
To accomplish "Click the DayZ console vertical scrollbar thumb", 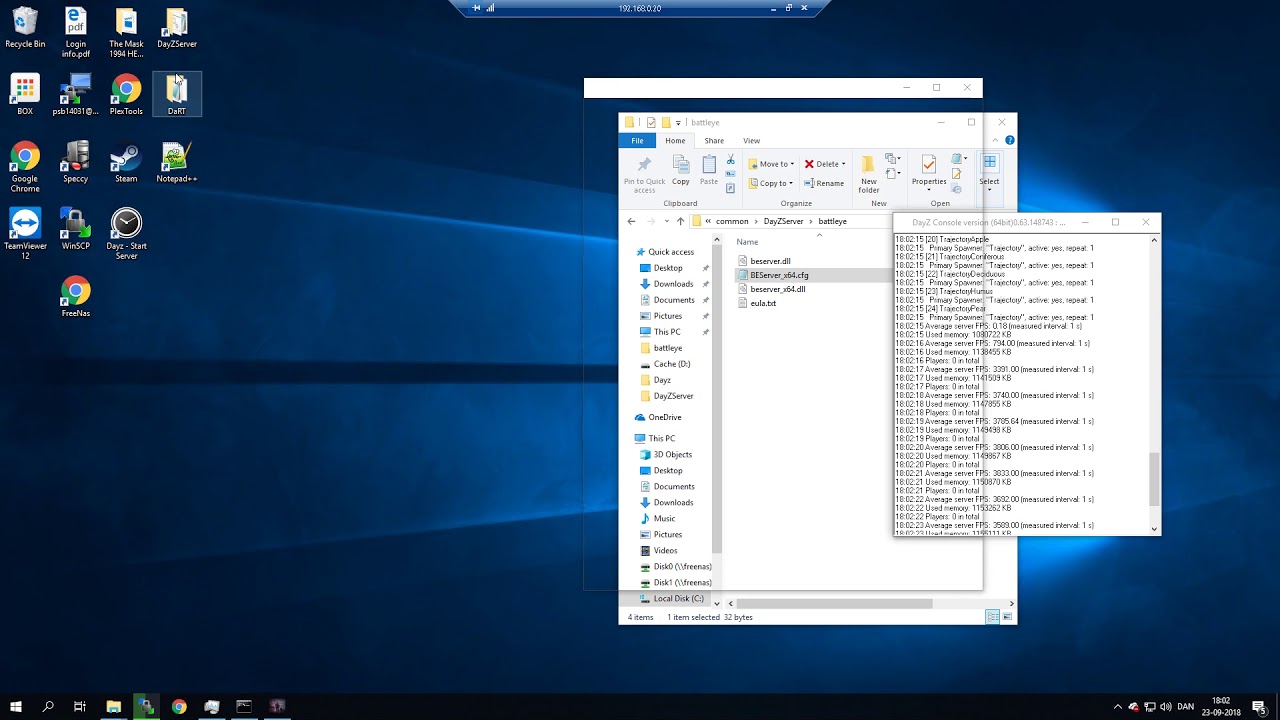I will tap(1154, 478).
